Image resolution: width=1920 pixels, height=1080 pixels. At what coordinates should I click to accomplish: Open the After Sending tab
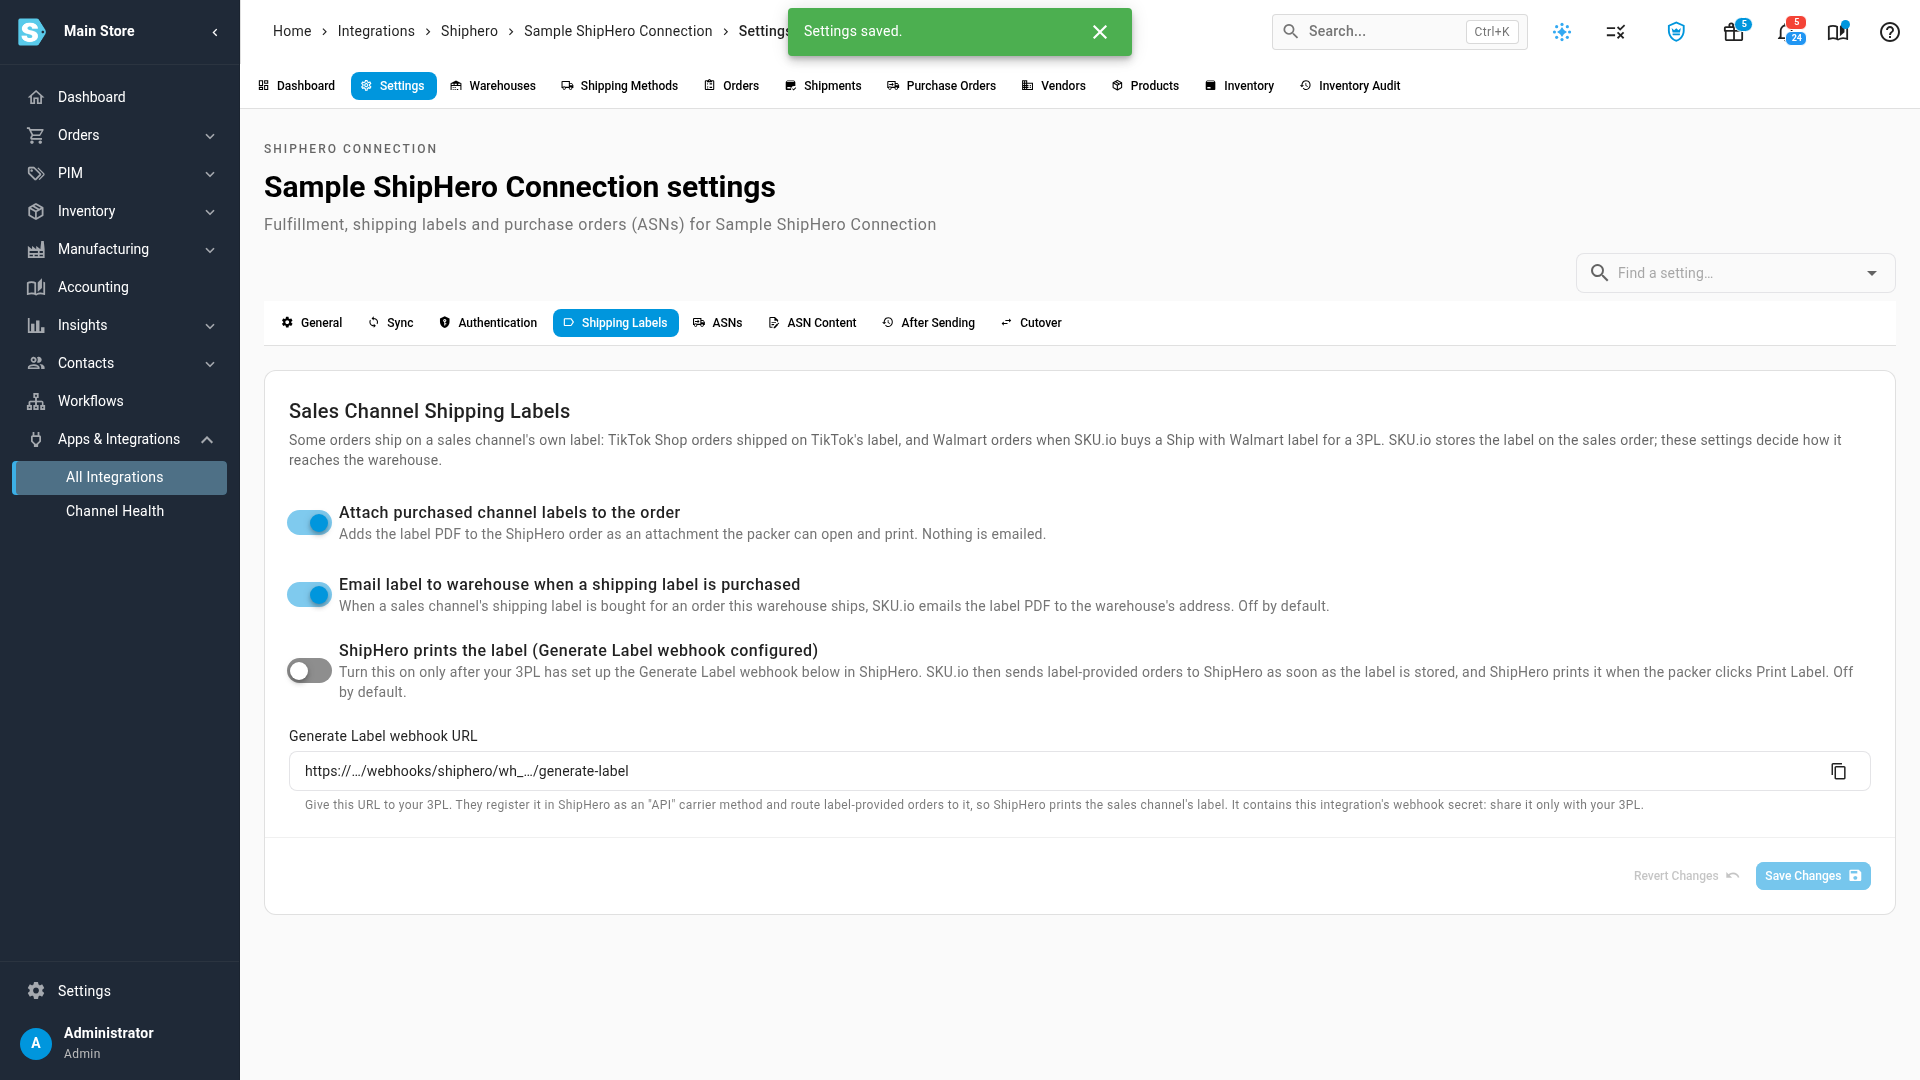coord(928,323)
